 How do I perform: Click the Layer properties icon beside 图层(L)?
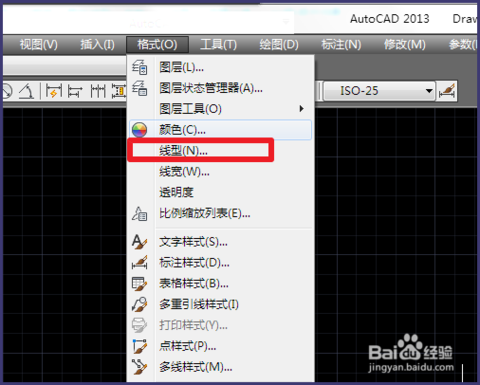[x=139, y=67]
